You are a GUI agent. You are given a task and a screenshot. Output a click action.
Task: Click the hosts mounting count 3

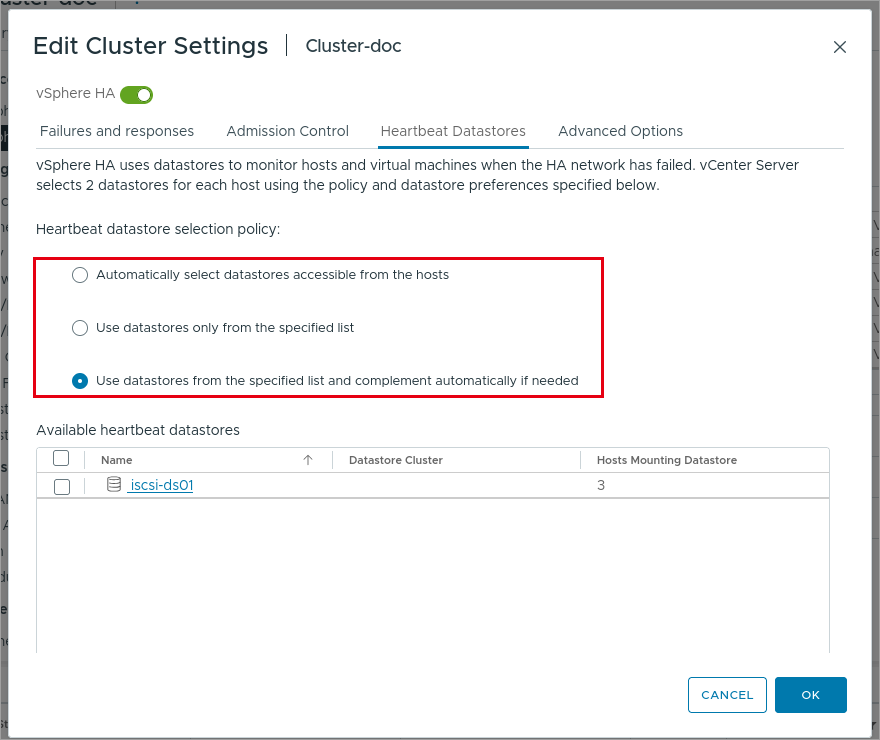click(x=601, y=485)
